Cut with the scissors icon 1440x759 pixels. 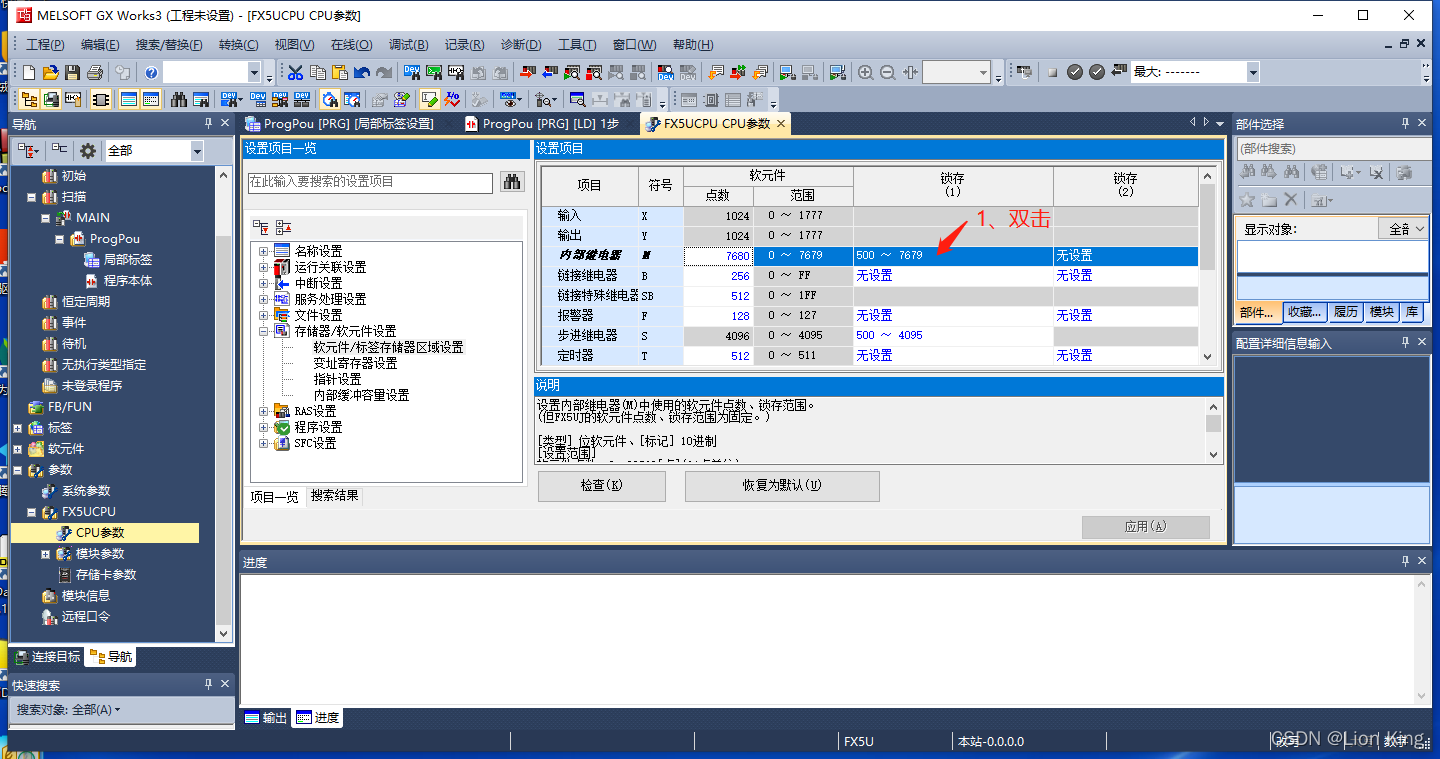click(295, 72)
